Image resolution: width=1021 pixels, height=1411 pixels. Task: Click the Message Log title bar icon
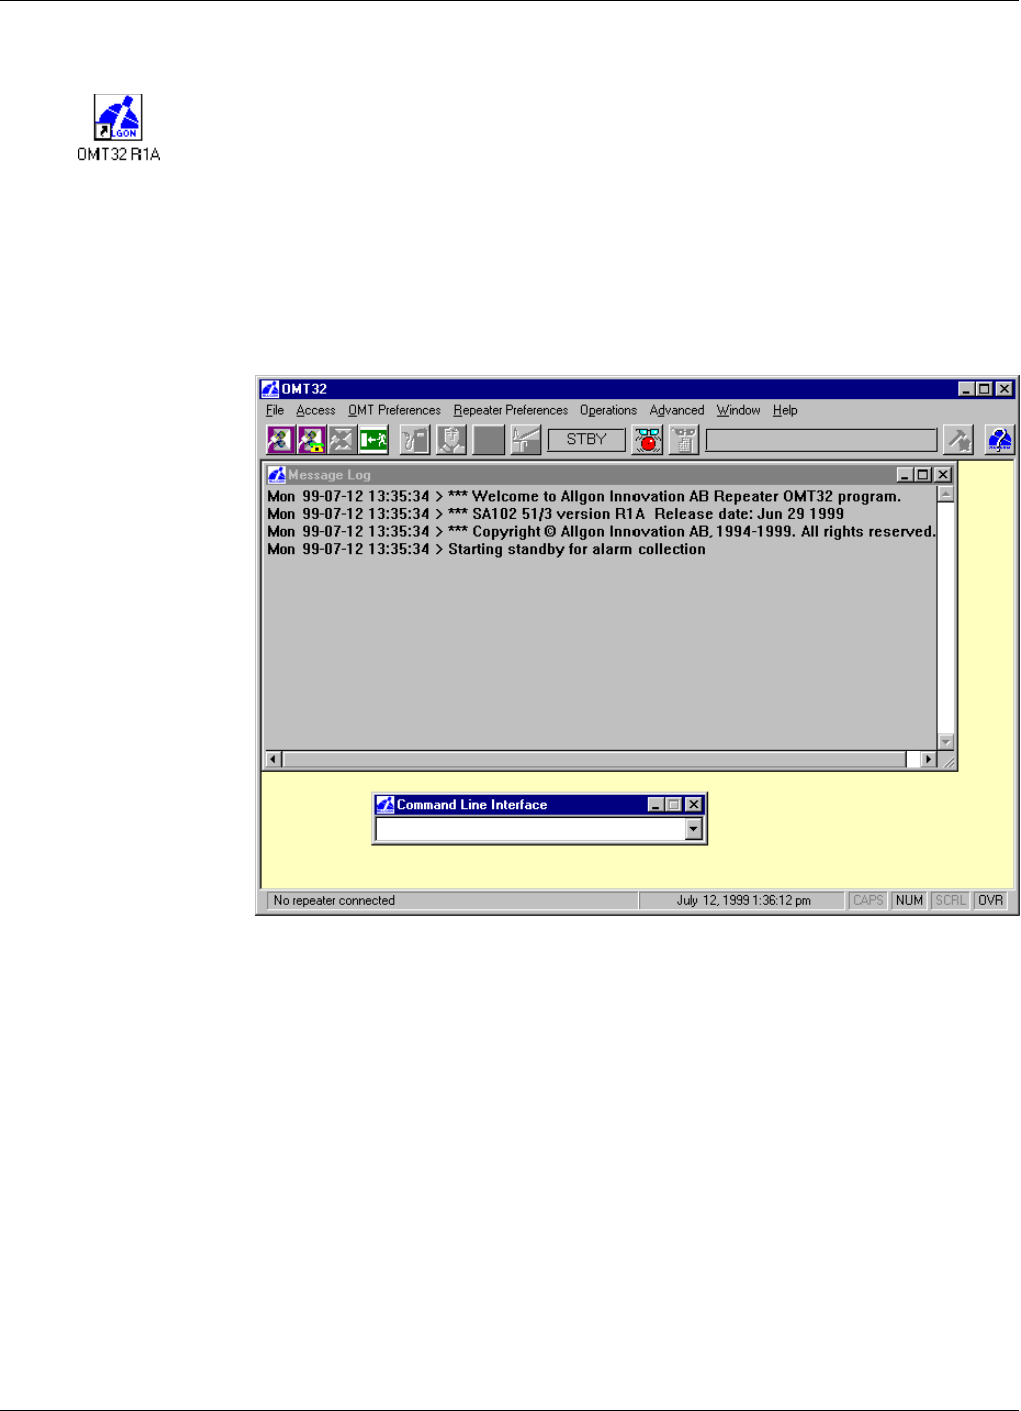[x=277, y=475]
